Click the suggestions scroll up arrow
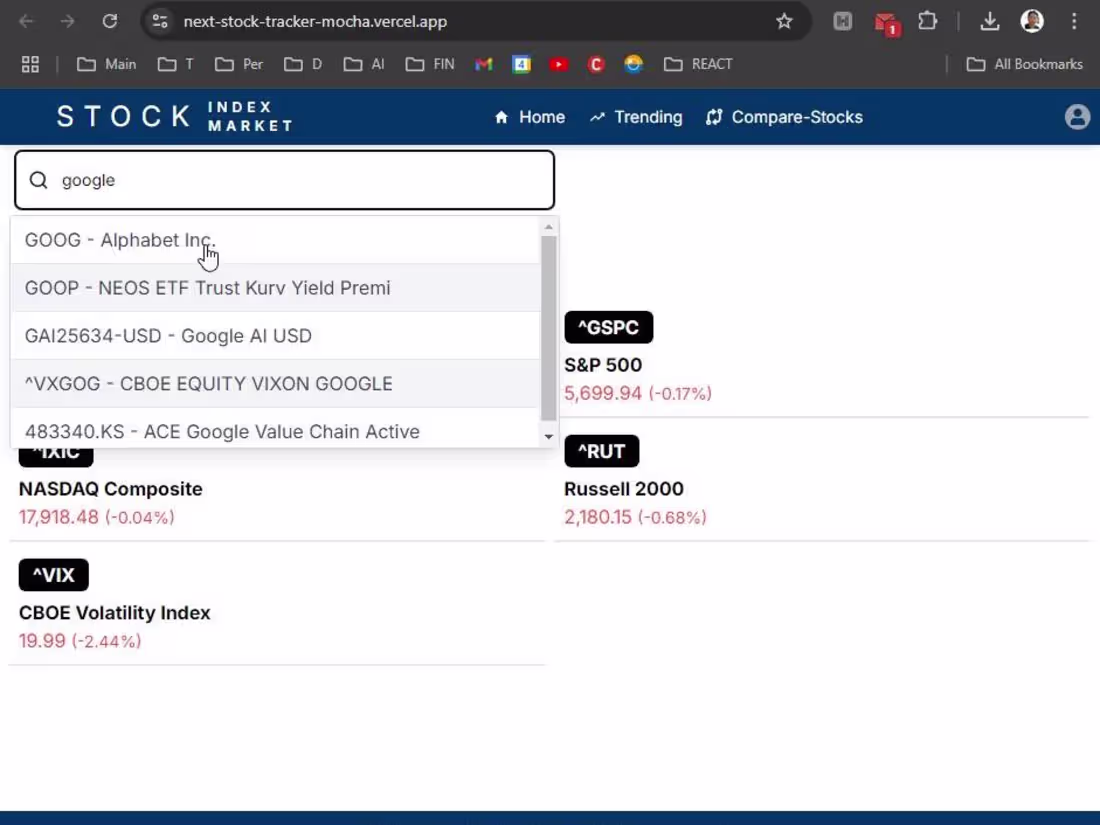This screenshot has height=825, width=1100. [549, 227]
